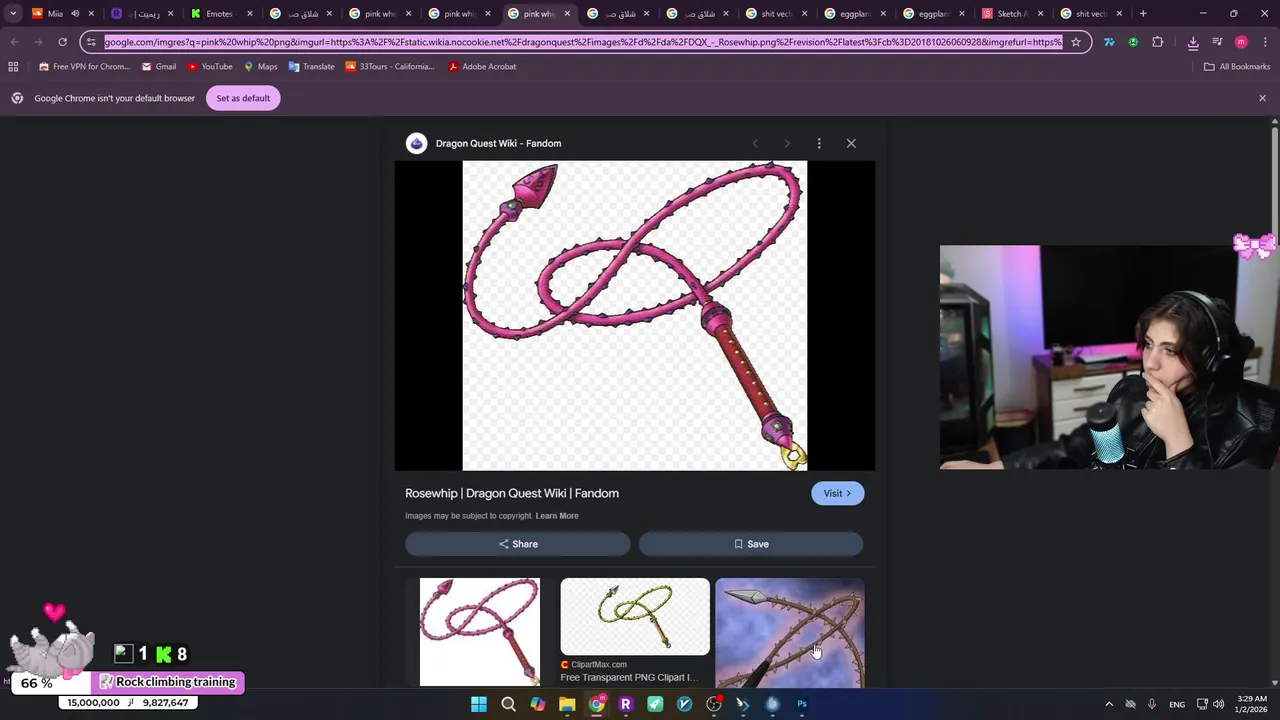This screenshot has width=1280, height=720.
Task: Close the active pink whip tab
Action: (567, 13)
